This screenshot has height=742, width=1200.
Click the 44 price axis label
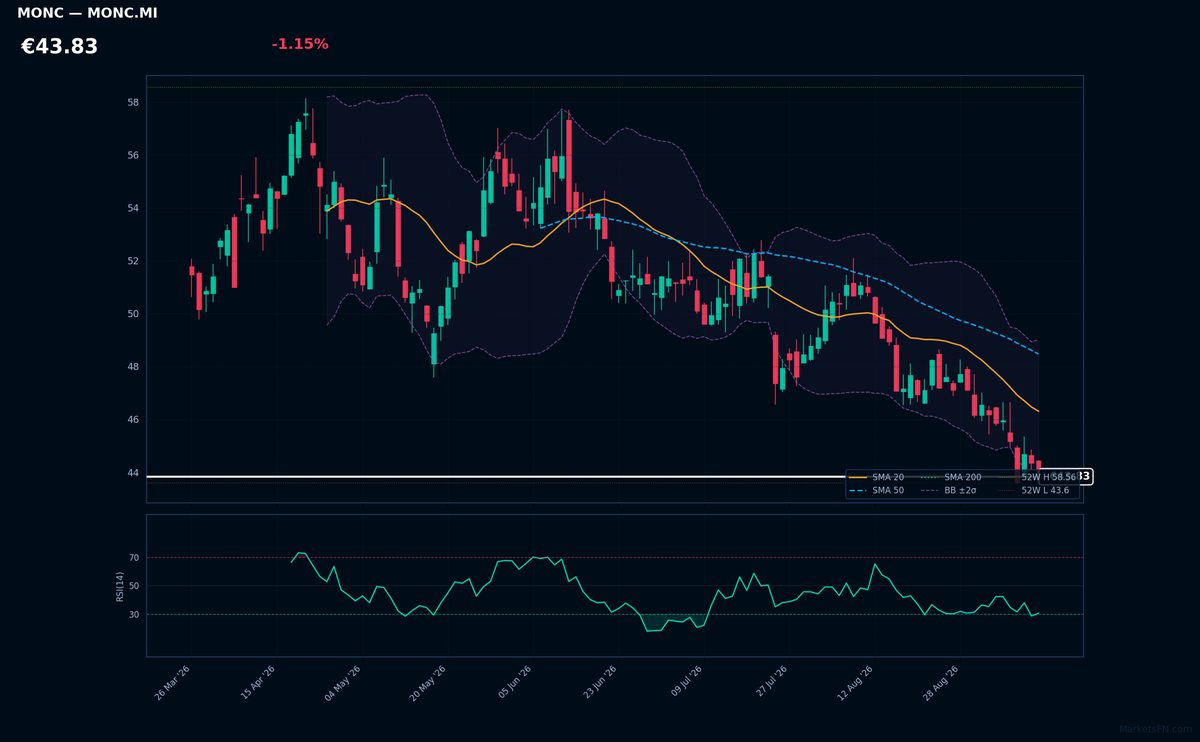133,473
